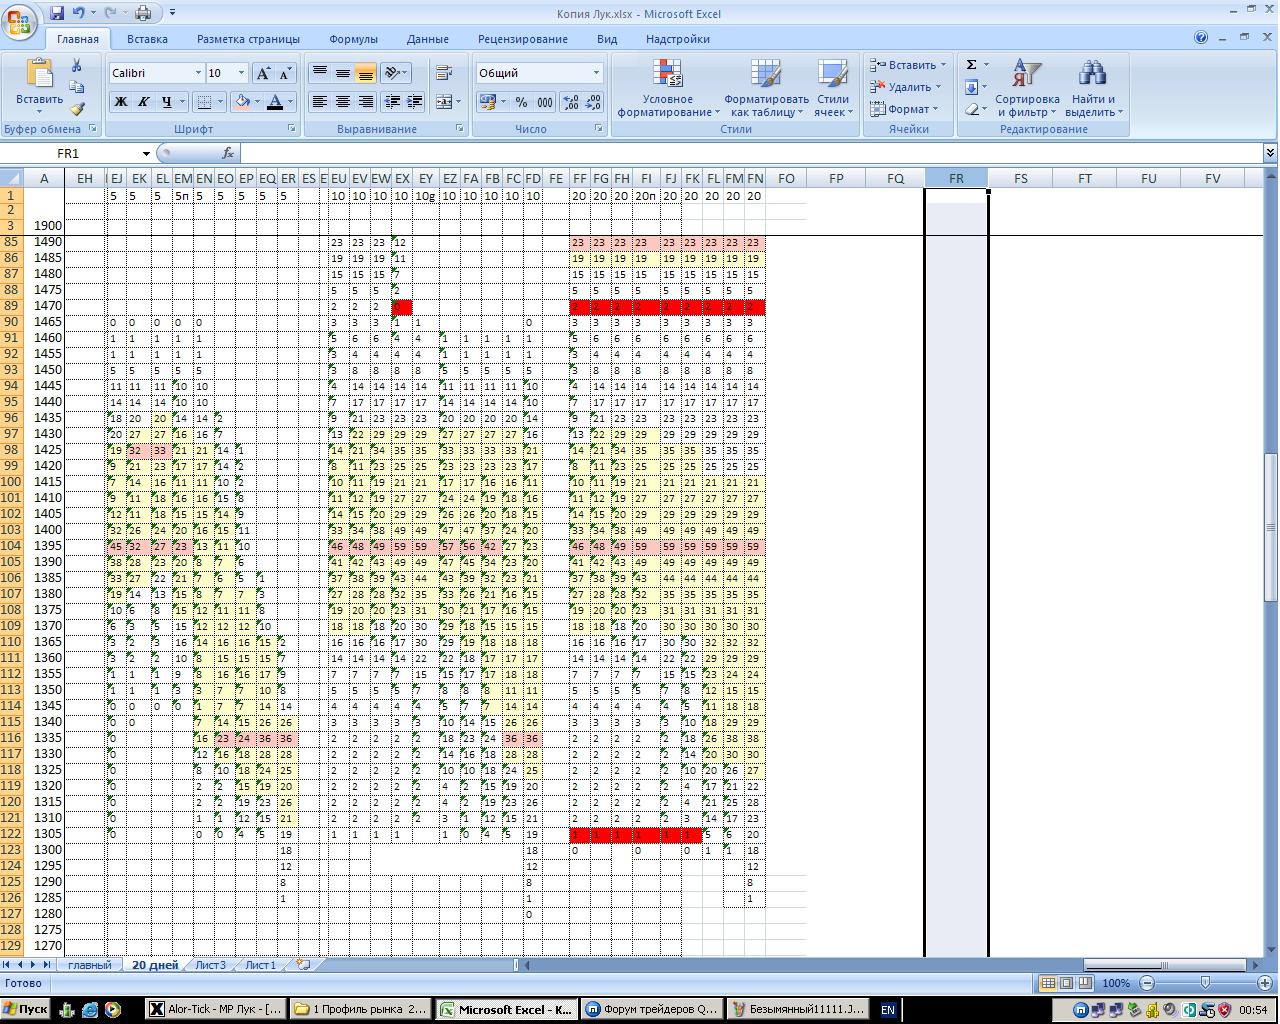Toggle bottom vertical alignment button
Screen dimensions: 1280x1024
tap(365, 73)
